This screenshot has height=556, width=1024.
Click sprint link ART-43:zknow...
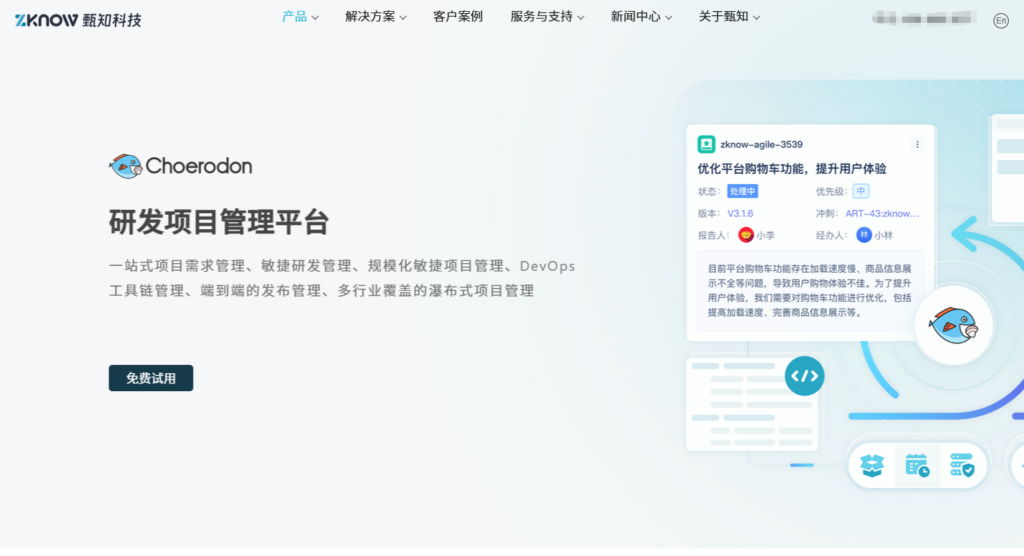(x=882, y=214)
